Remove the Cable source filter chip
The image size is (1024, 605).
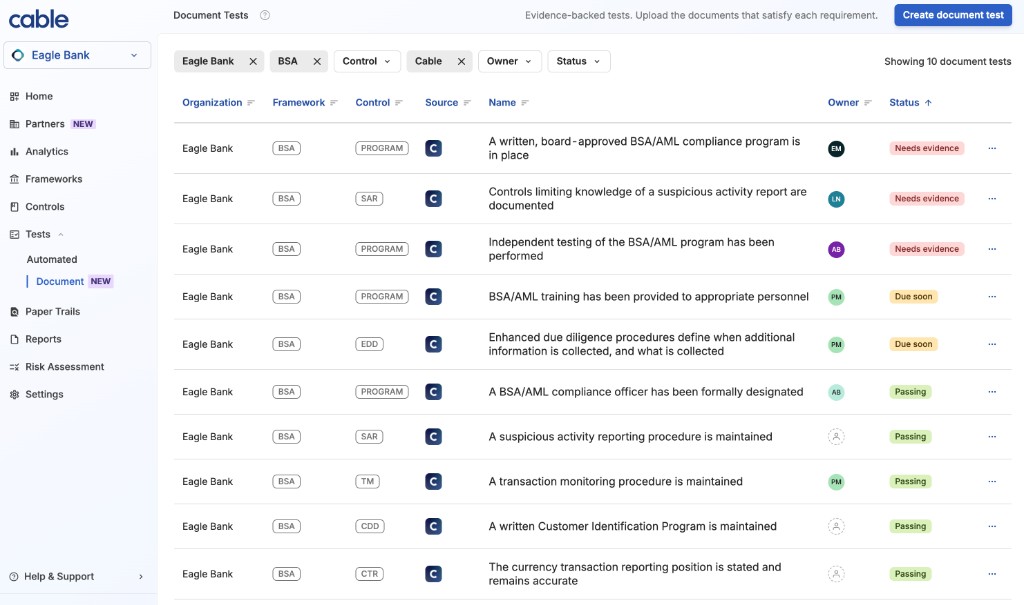point(461,61)
